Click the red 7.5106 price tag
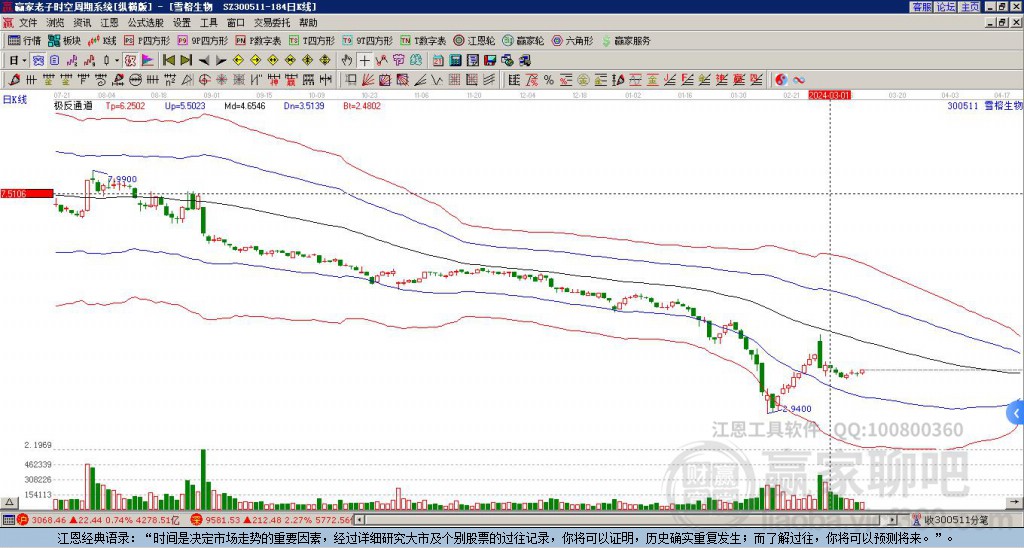 27,193
